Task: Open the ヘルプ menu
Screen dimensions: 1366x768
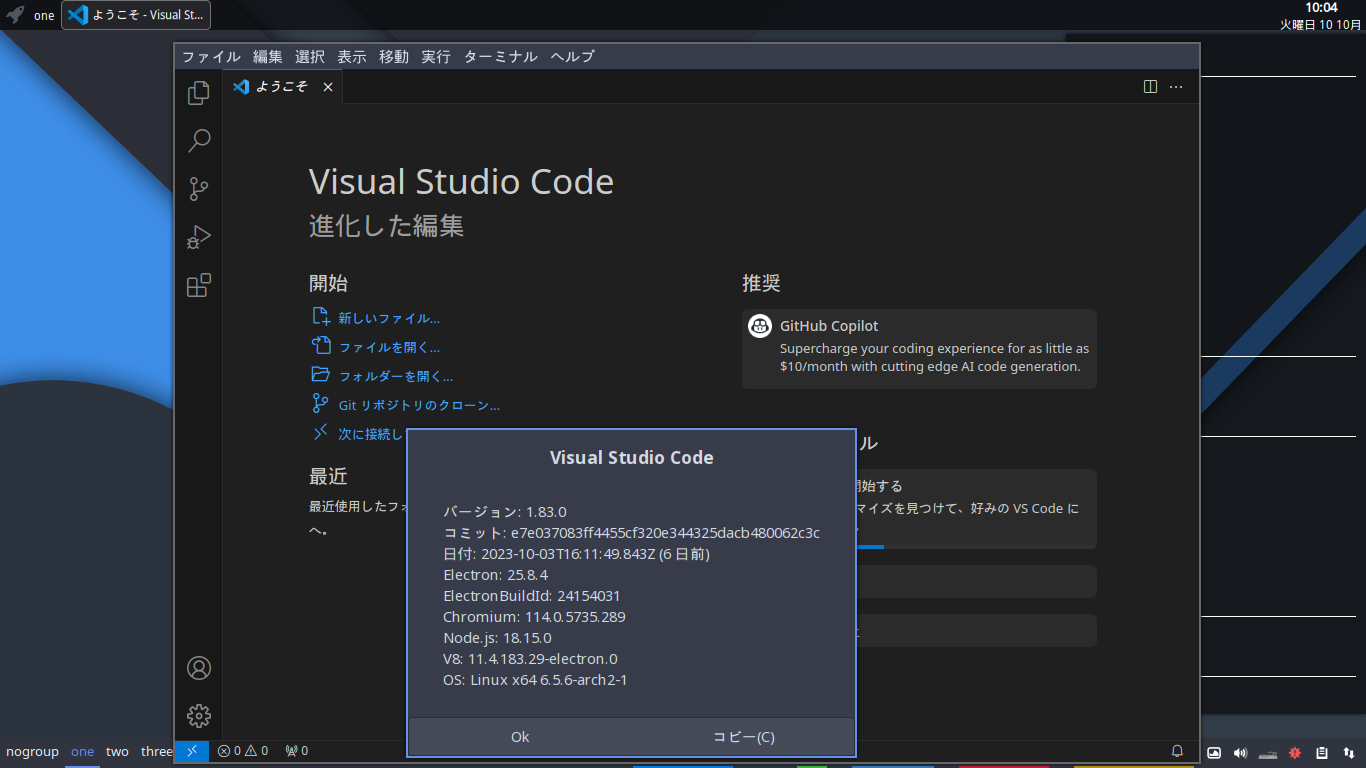Action: 573,57
